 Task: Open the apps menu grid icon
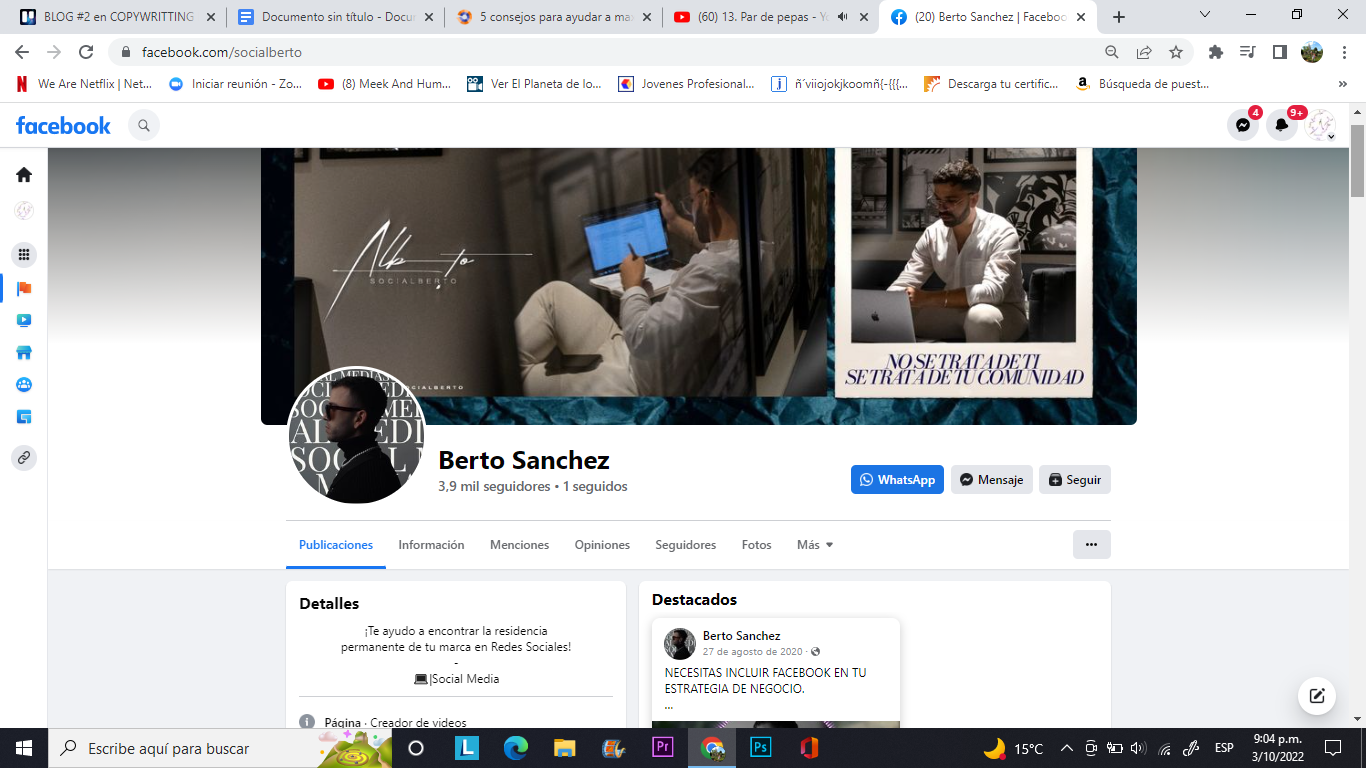(x=24, y=255)
